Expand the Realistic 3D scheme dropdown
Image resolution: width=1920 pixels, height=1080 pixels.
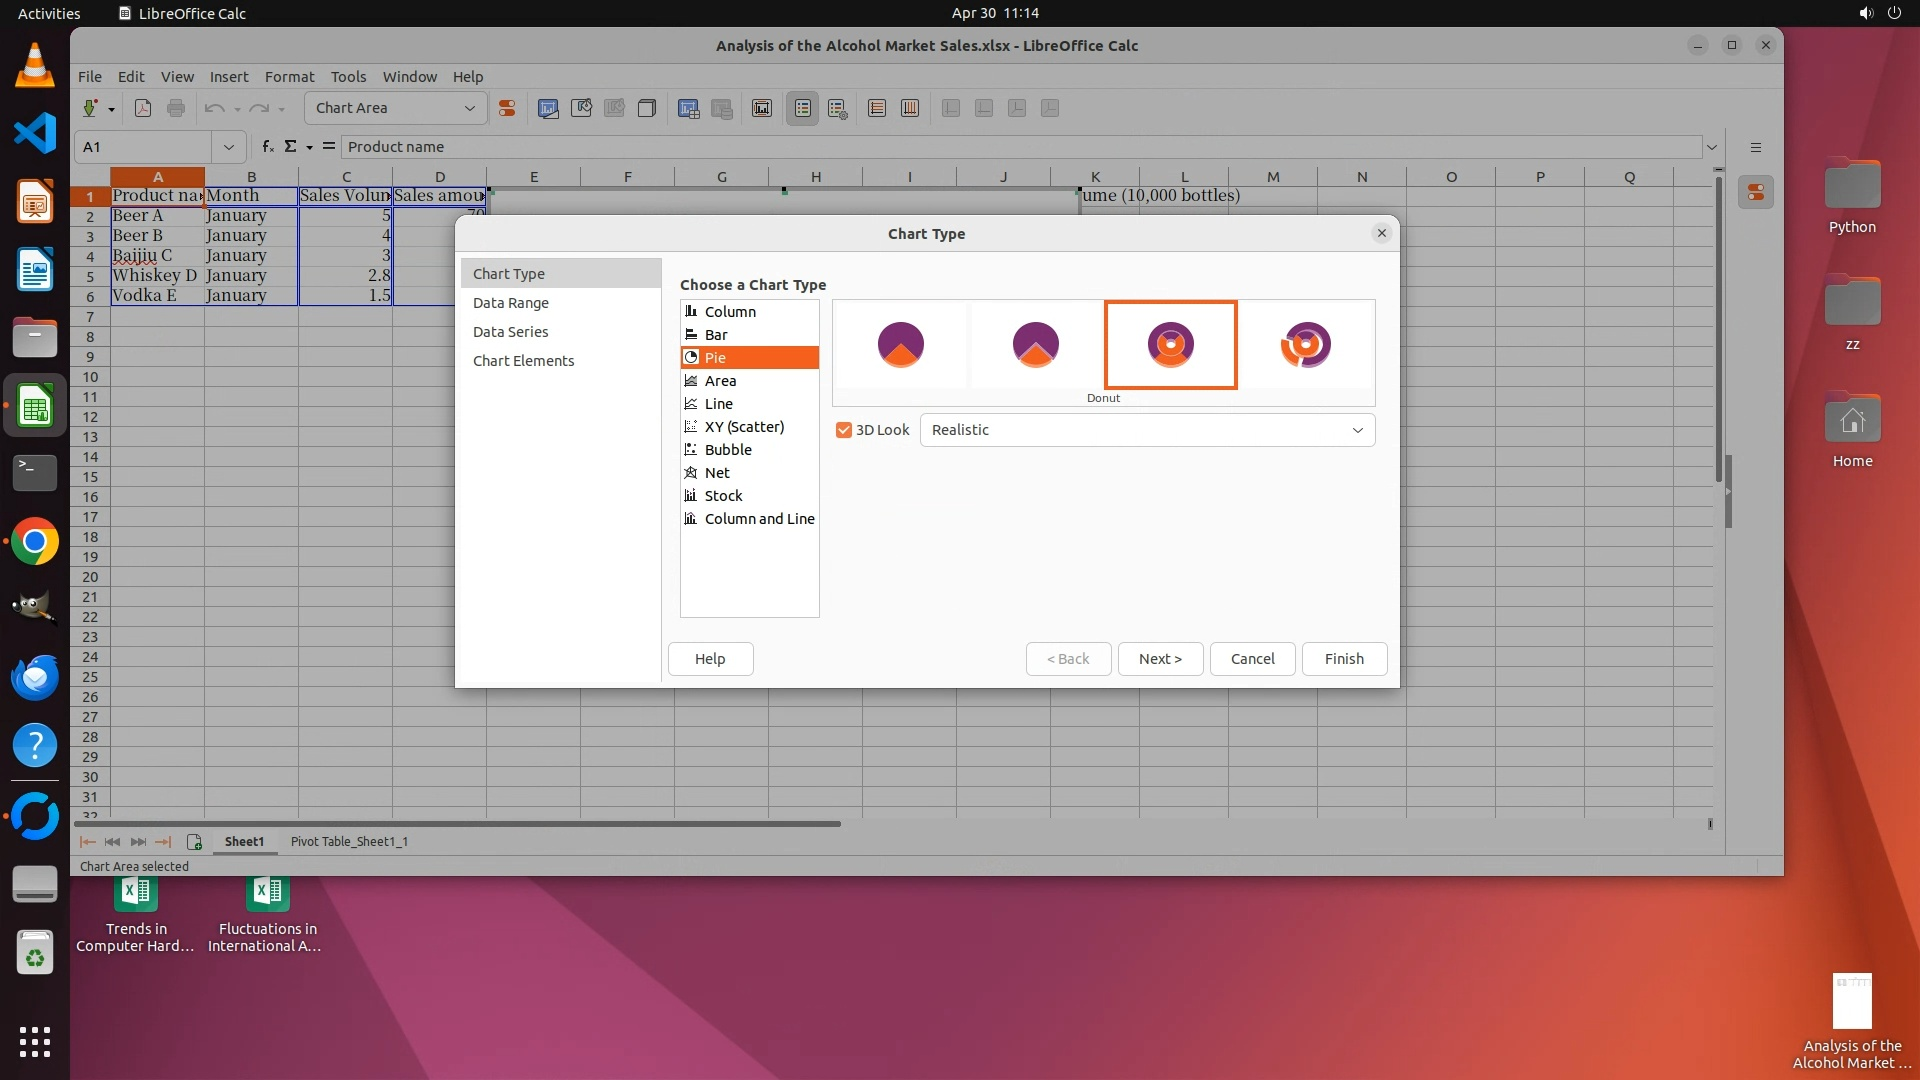pyautogui.click(x=1357, y=430)
